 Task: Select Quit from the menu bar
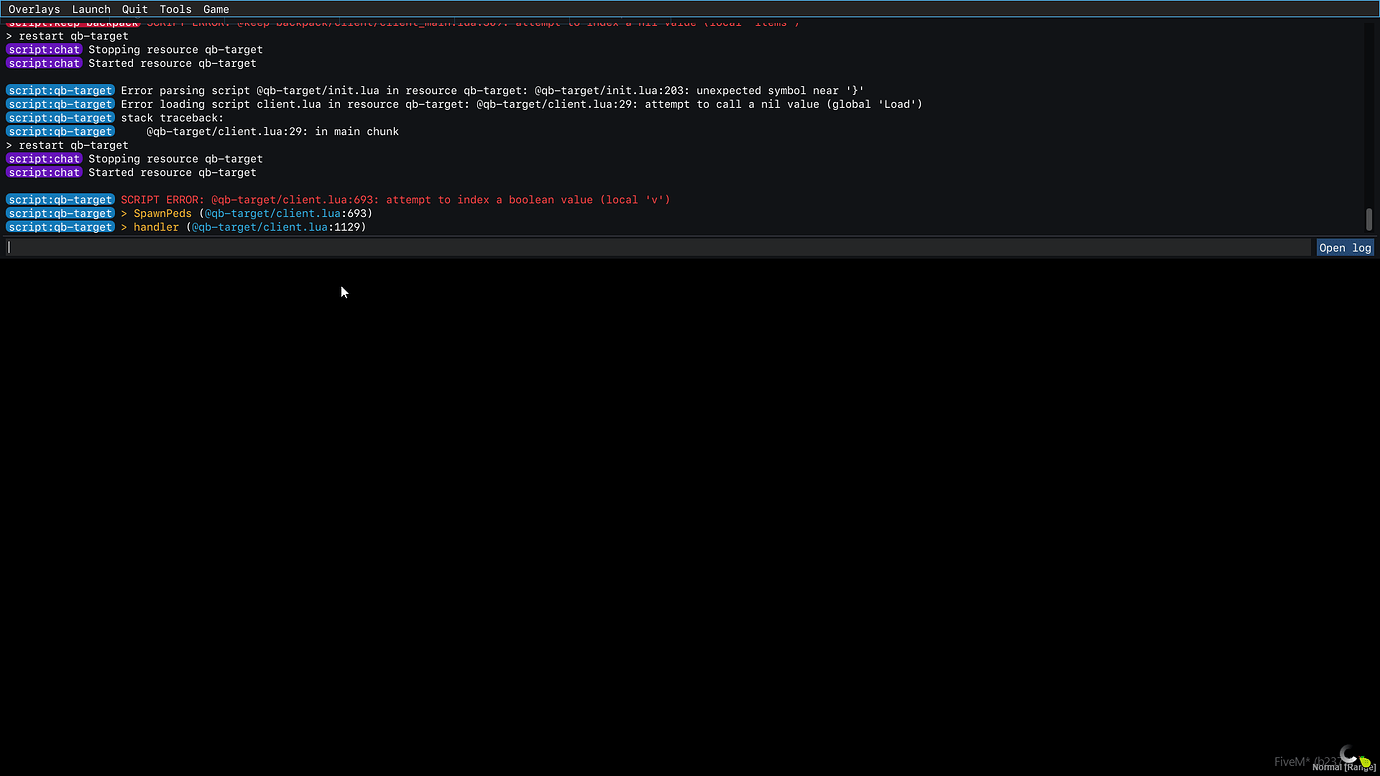(134, 9)
